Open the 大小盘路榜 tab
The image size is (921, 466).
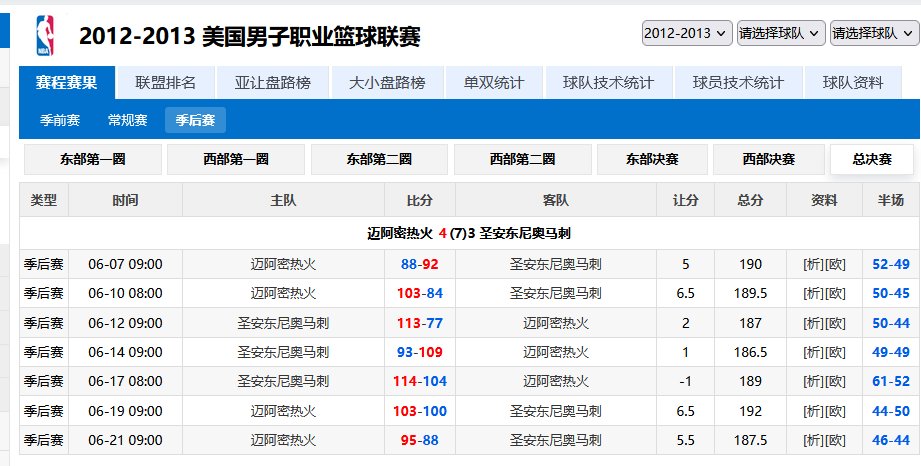[x=387, y=82]
